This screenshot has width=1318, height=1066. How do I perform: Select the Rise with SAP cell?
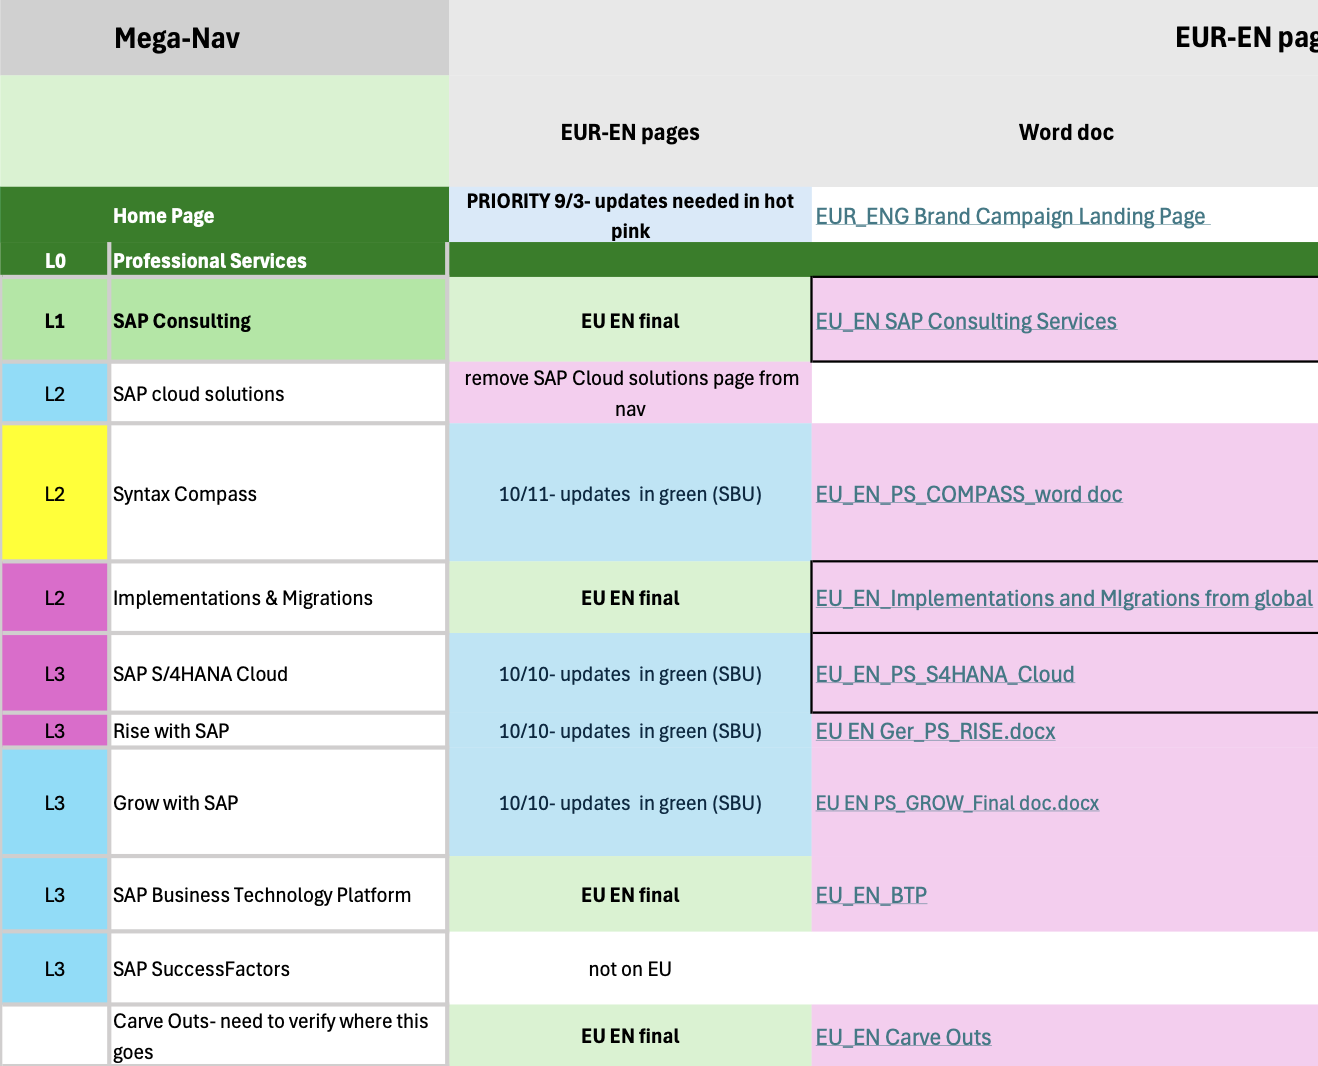click(278, 731)
